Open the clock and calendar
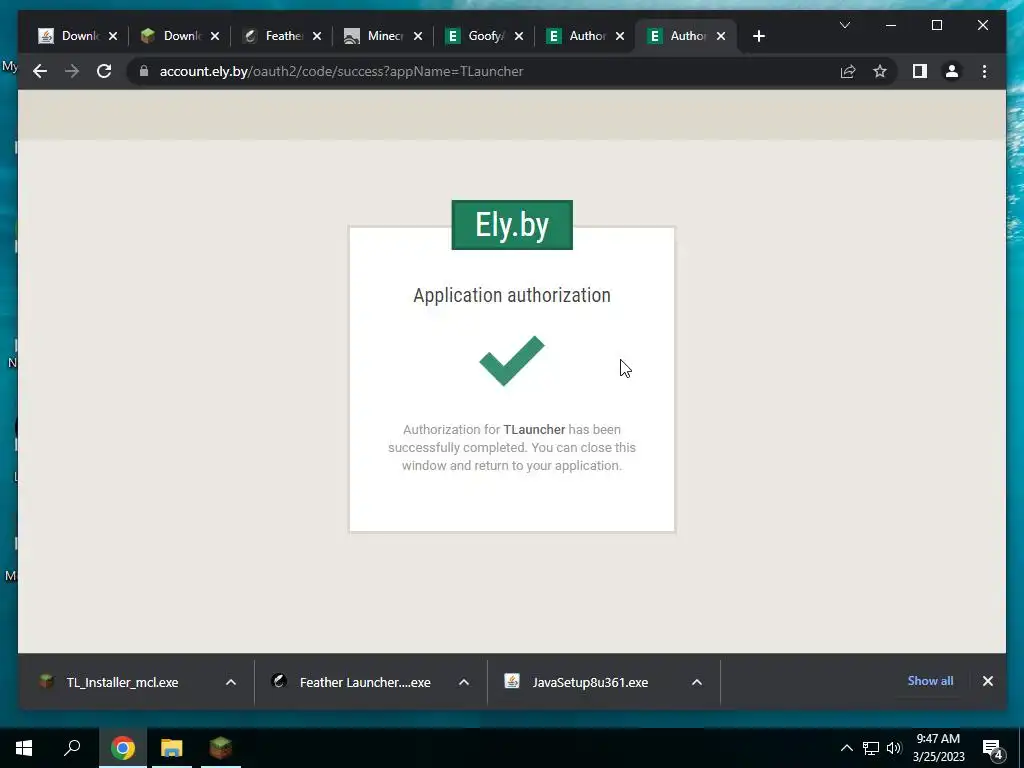Screen dimensions: 1024x768 pyautogui.click(x=938, y=748)
